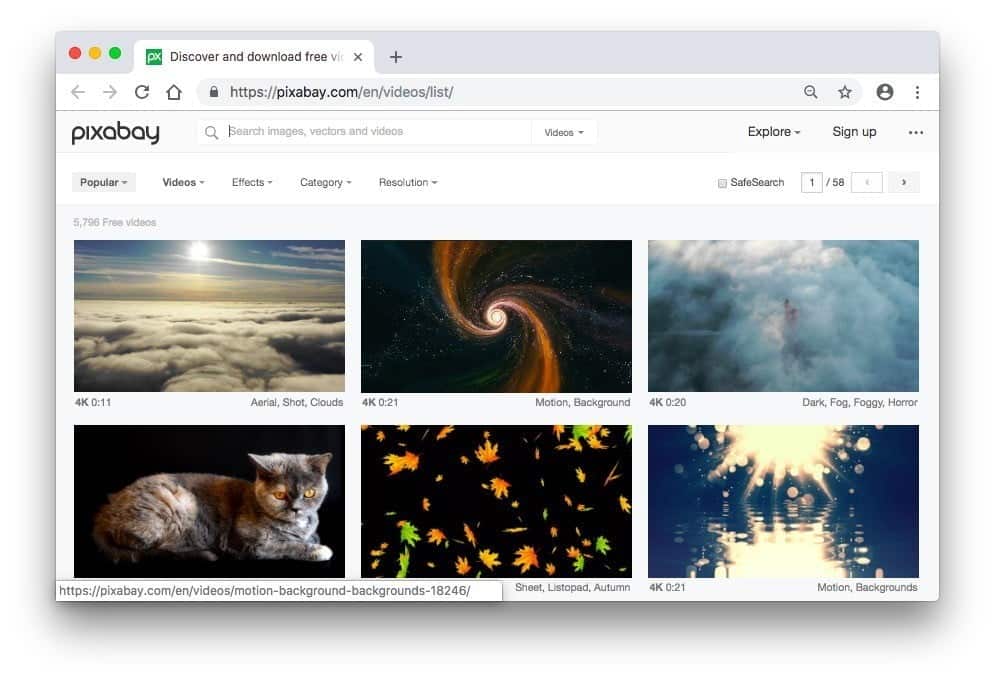Go to the next results page arrow
The height and width of the screenshot is (681, 995).
(904, 183)
